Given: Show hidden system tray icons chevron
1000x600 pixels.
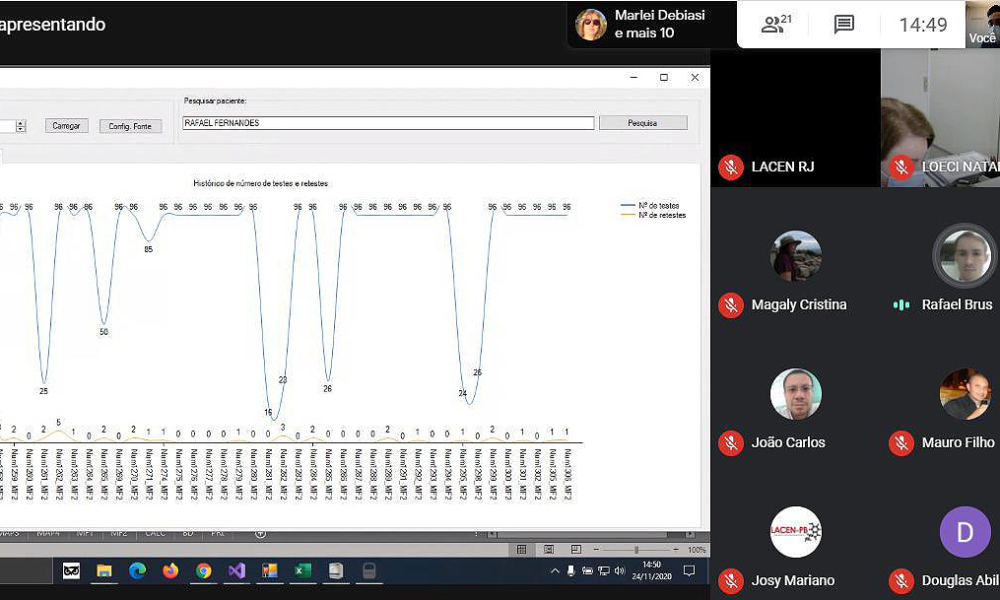Looking at the screenshot, I should tap(555, 571).
